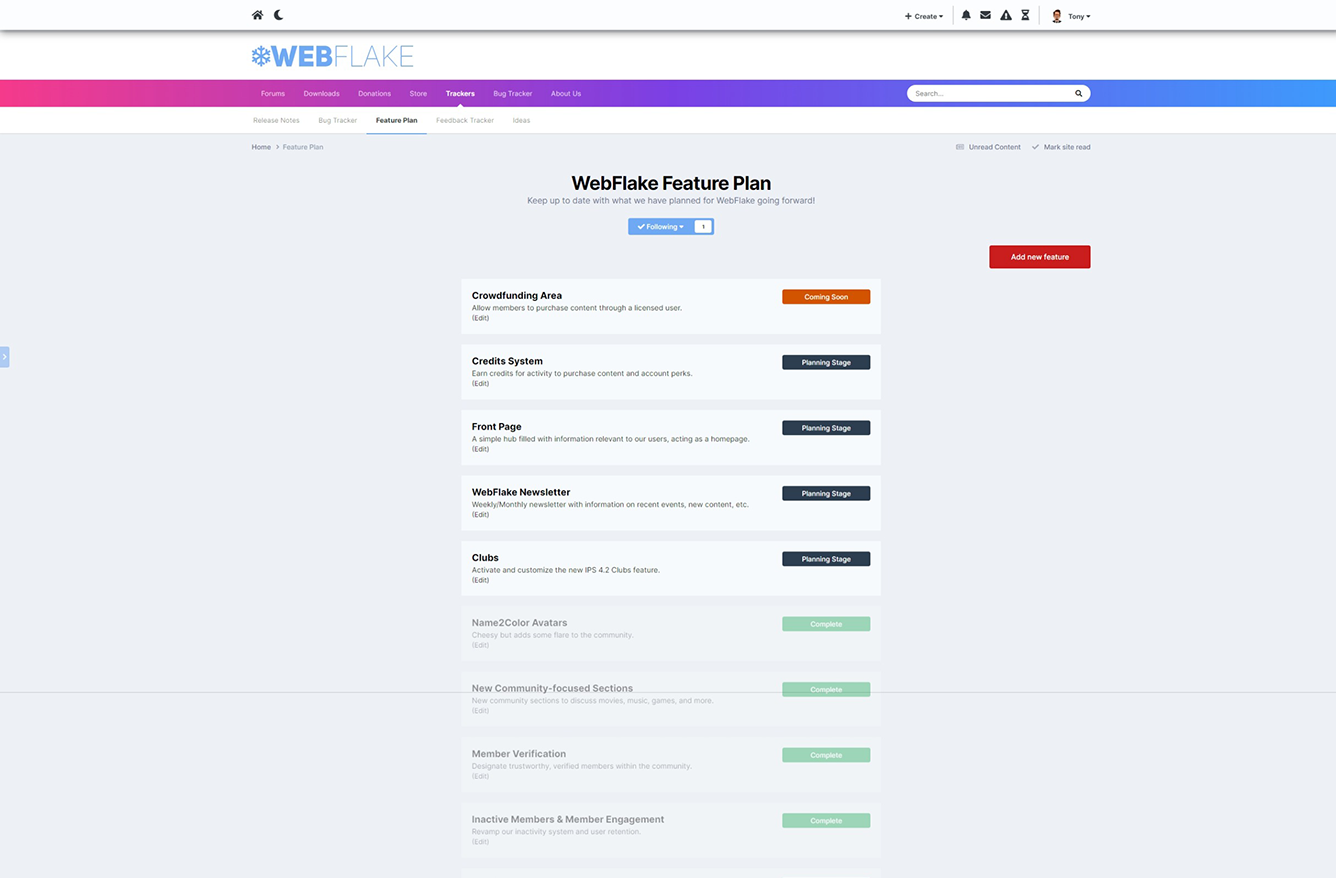
Task: Click the search magnifier icon
Action: [x=1078, y=93]
